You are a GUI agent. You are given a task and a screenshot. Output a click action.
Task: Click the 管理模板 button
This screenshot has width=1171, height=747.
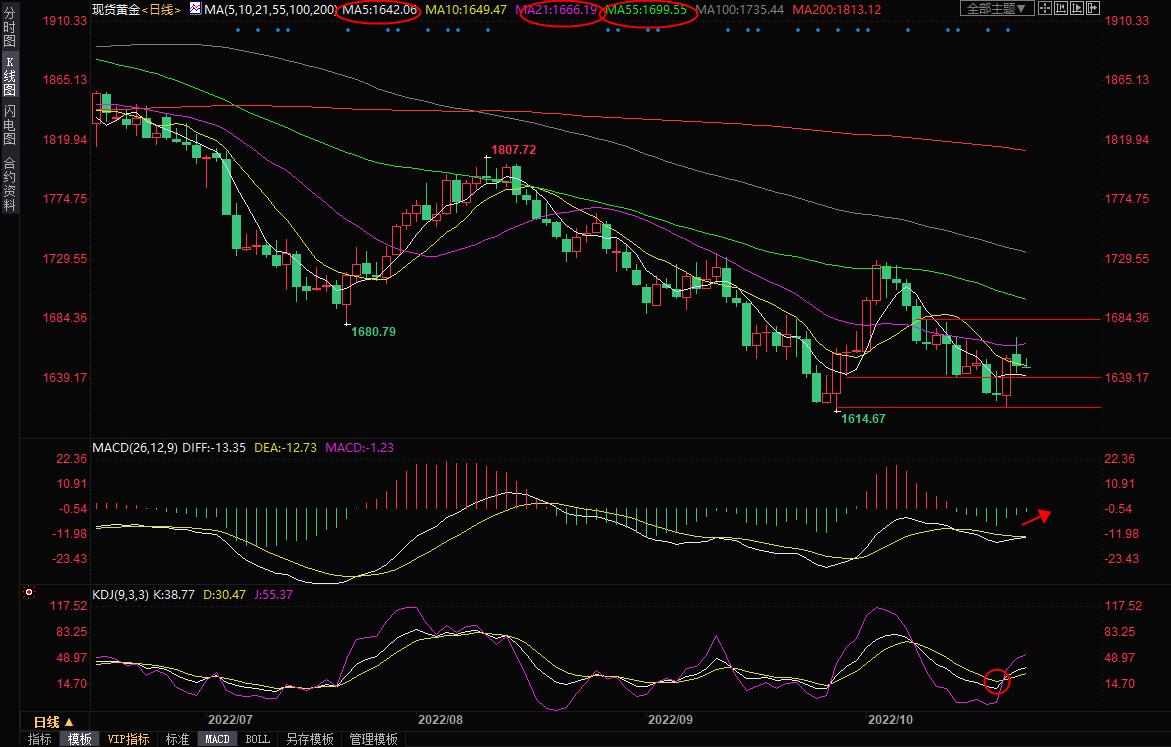click(x=373, y=739)
